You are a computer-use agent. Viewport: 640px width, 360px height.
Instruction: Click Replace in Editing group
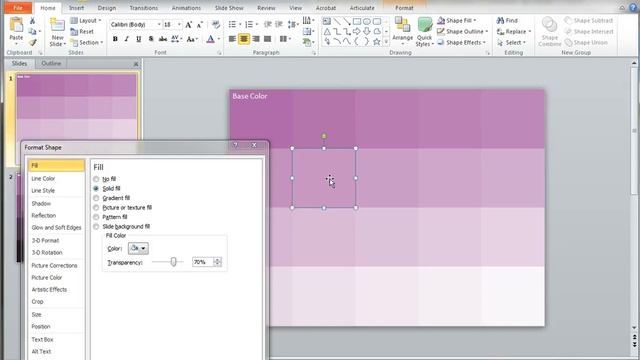(x=514, y=31)
